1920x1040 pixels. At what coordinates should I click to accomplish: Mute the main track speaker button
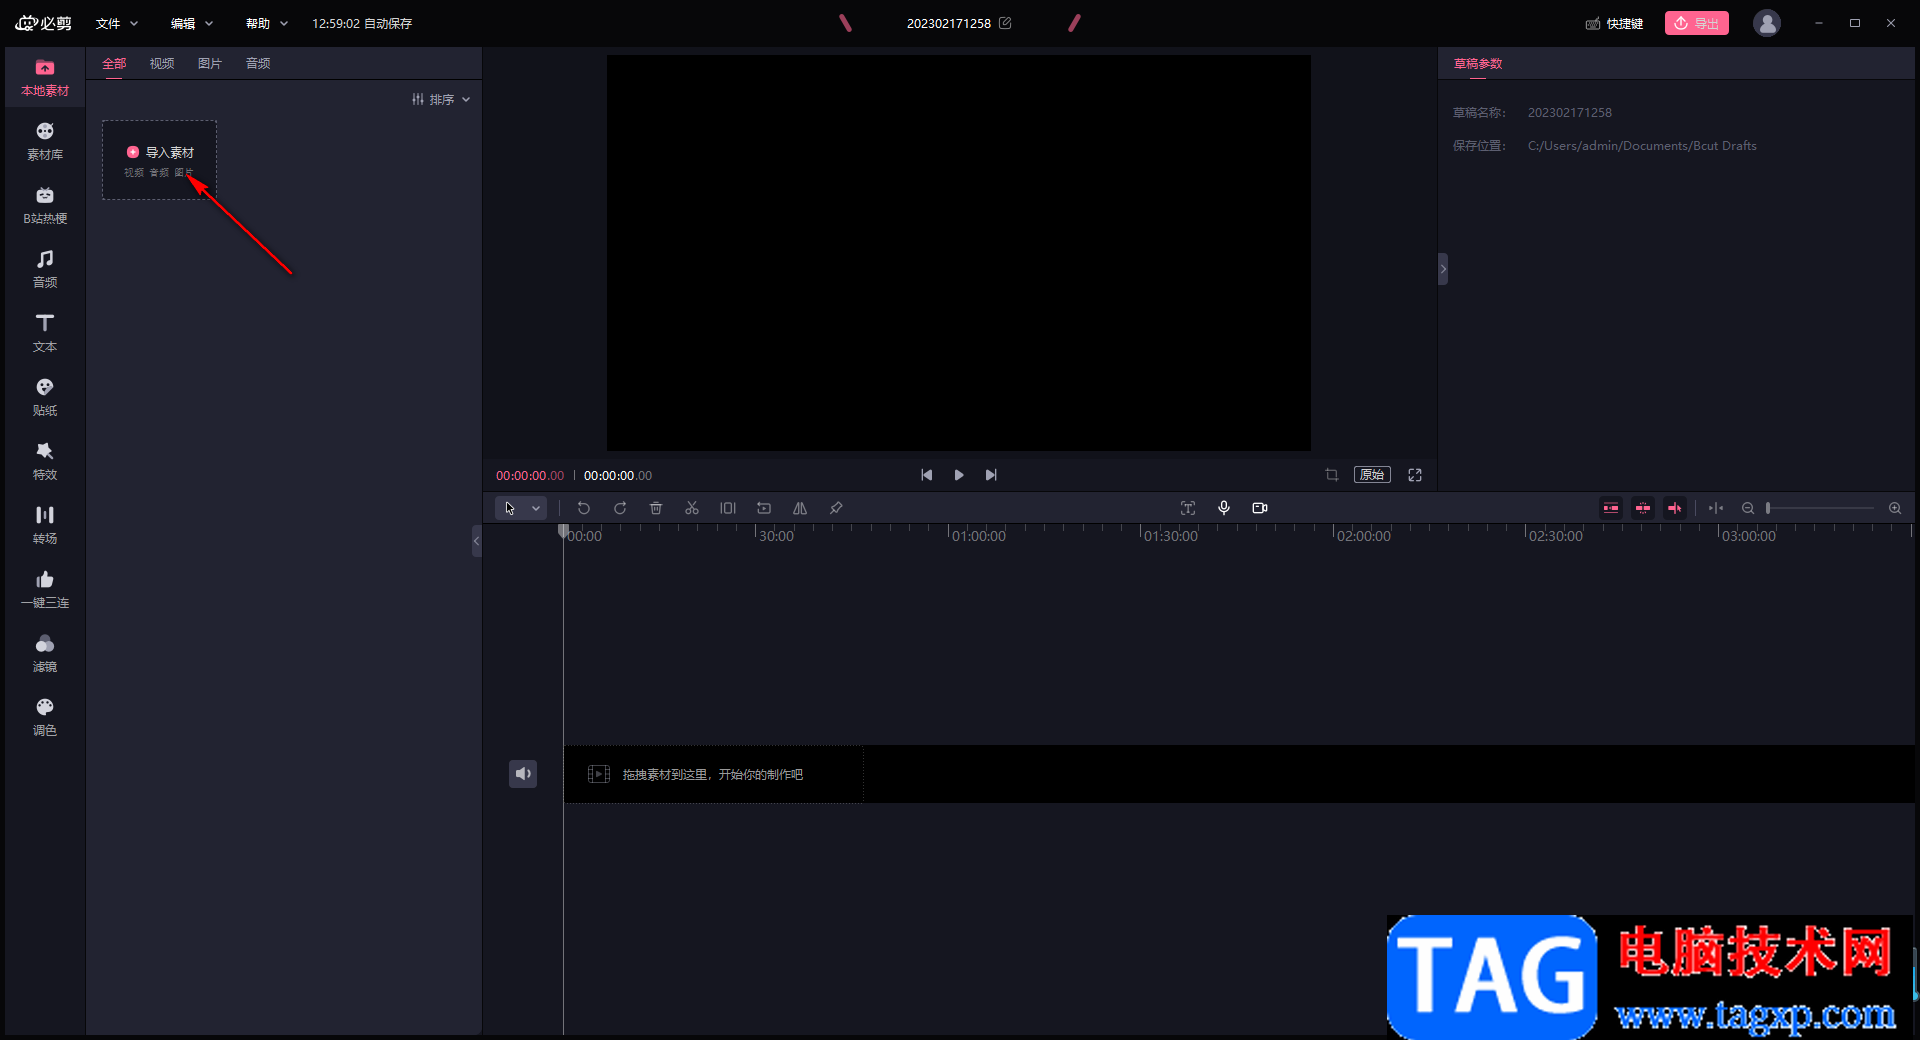(523, 774)
